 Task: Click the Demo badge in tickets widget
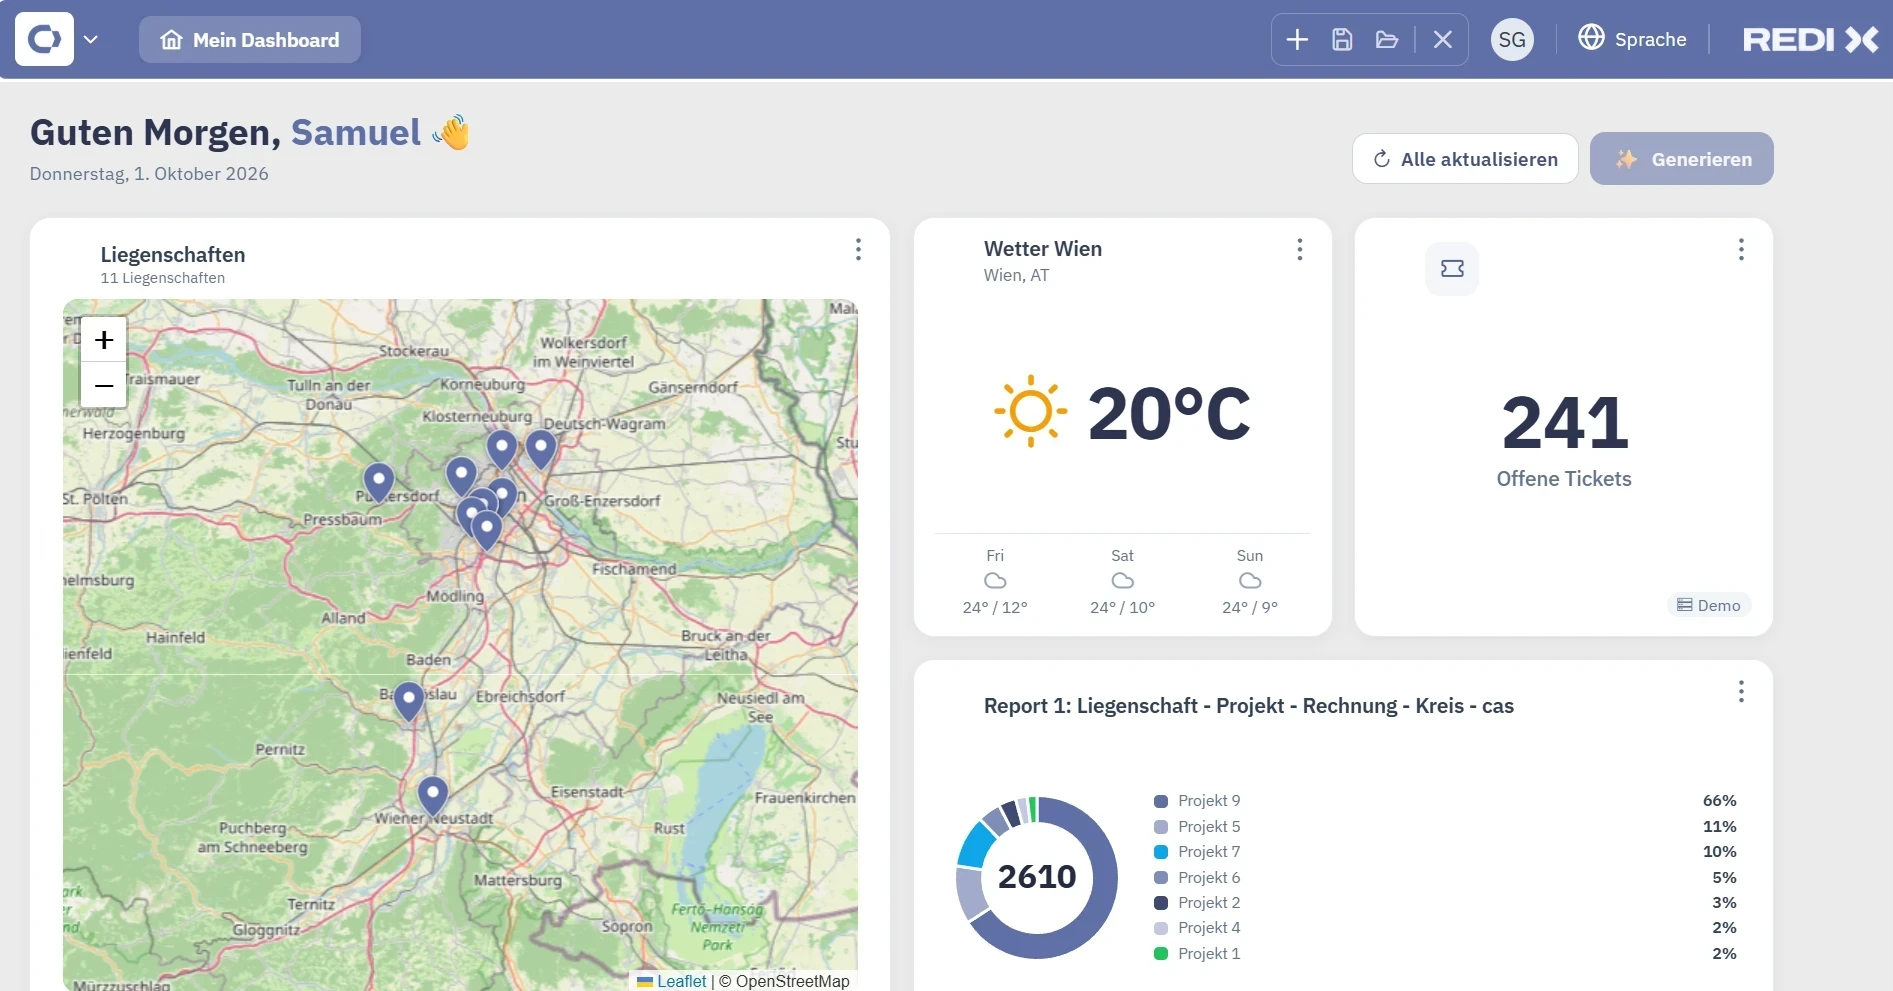click(1709, 605)
